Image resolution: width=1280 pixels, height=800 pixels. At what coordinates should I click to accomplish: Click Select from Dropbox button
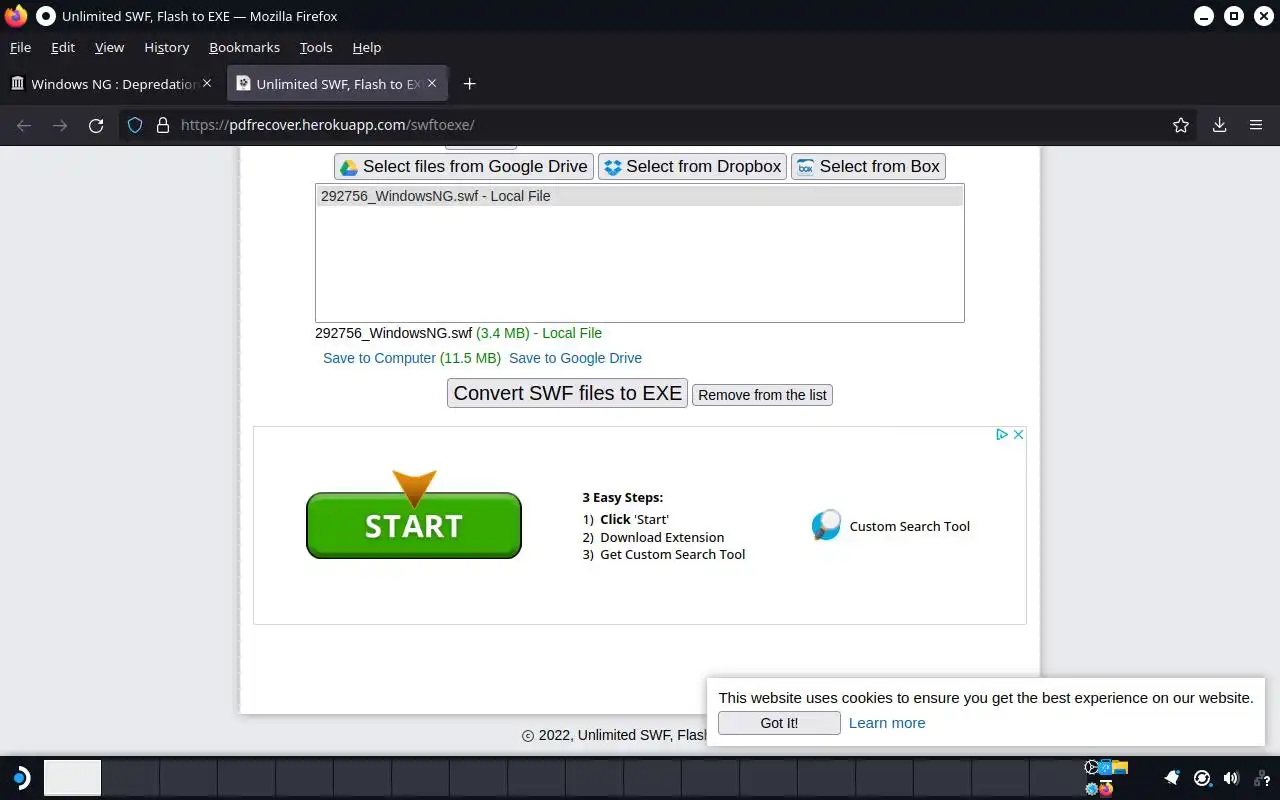[x=692, y=167]
